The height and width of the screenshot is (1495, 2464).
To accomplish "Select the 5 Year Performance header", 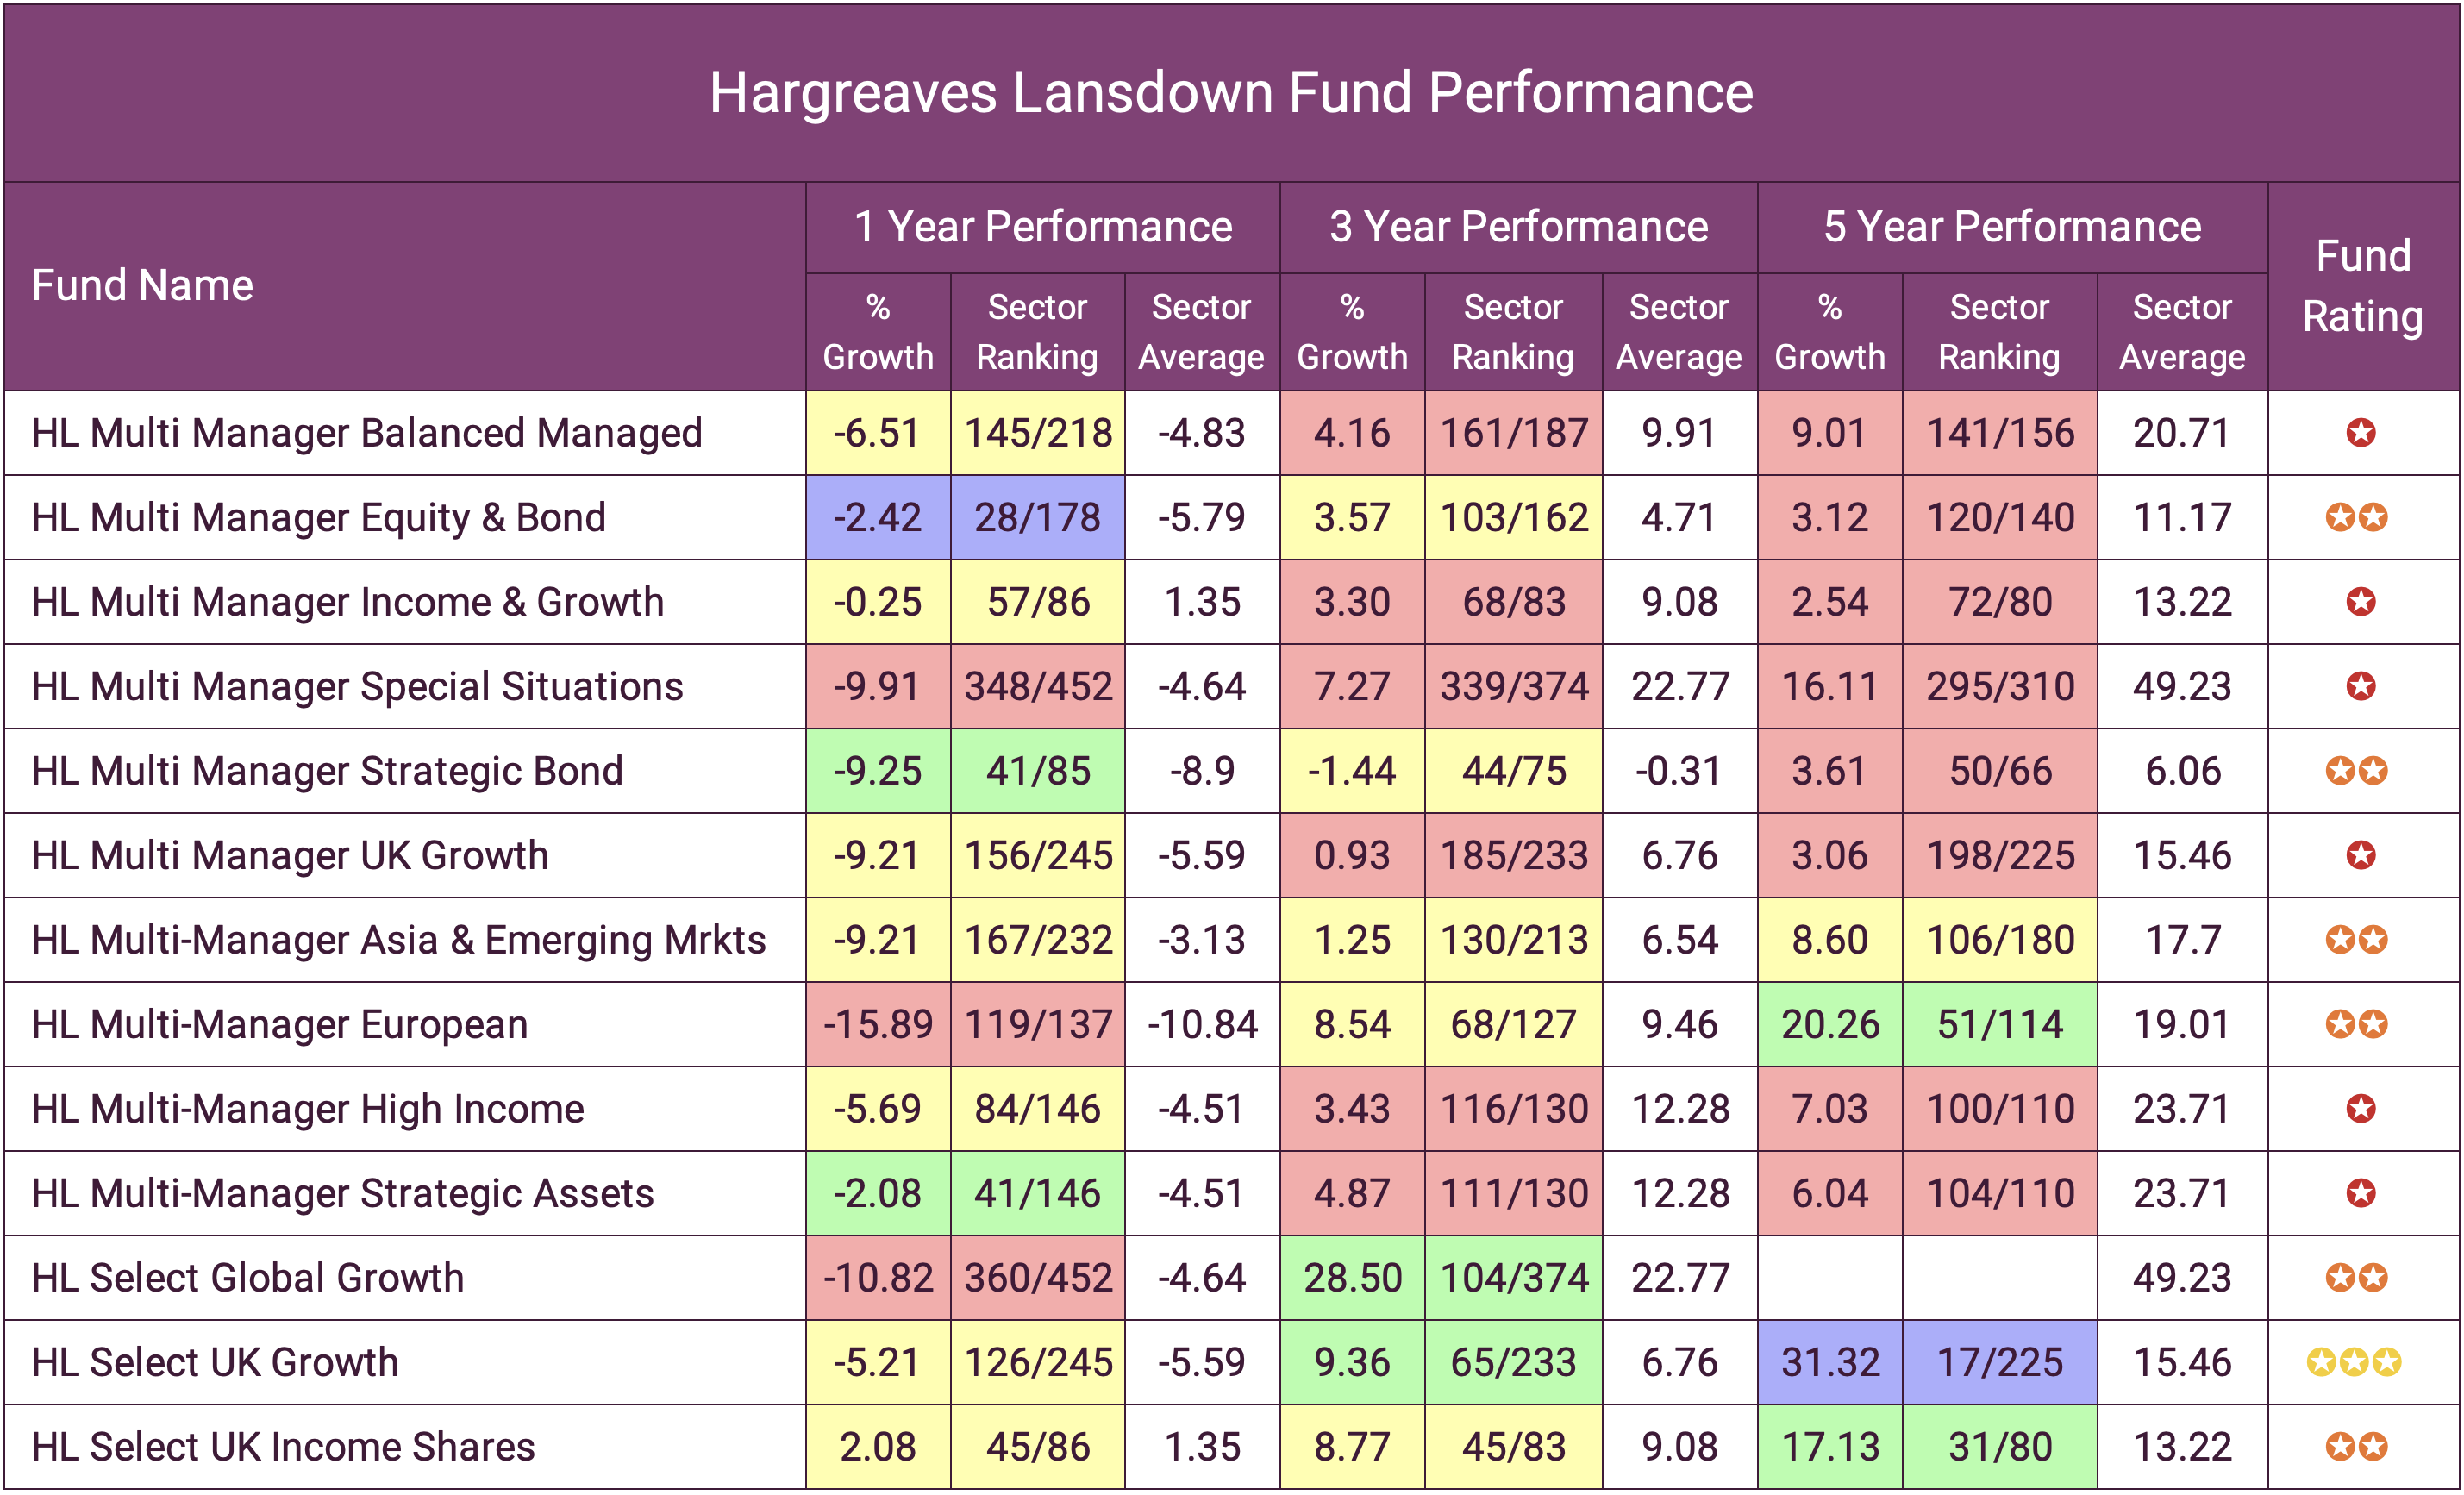I will (2011, 227).
